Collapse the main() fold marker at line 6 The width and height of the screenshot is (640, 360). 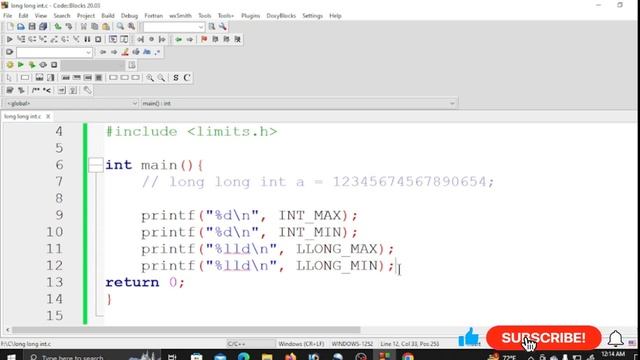coord(96,165)
